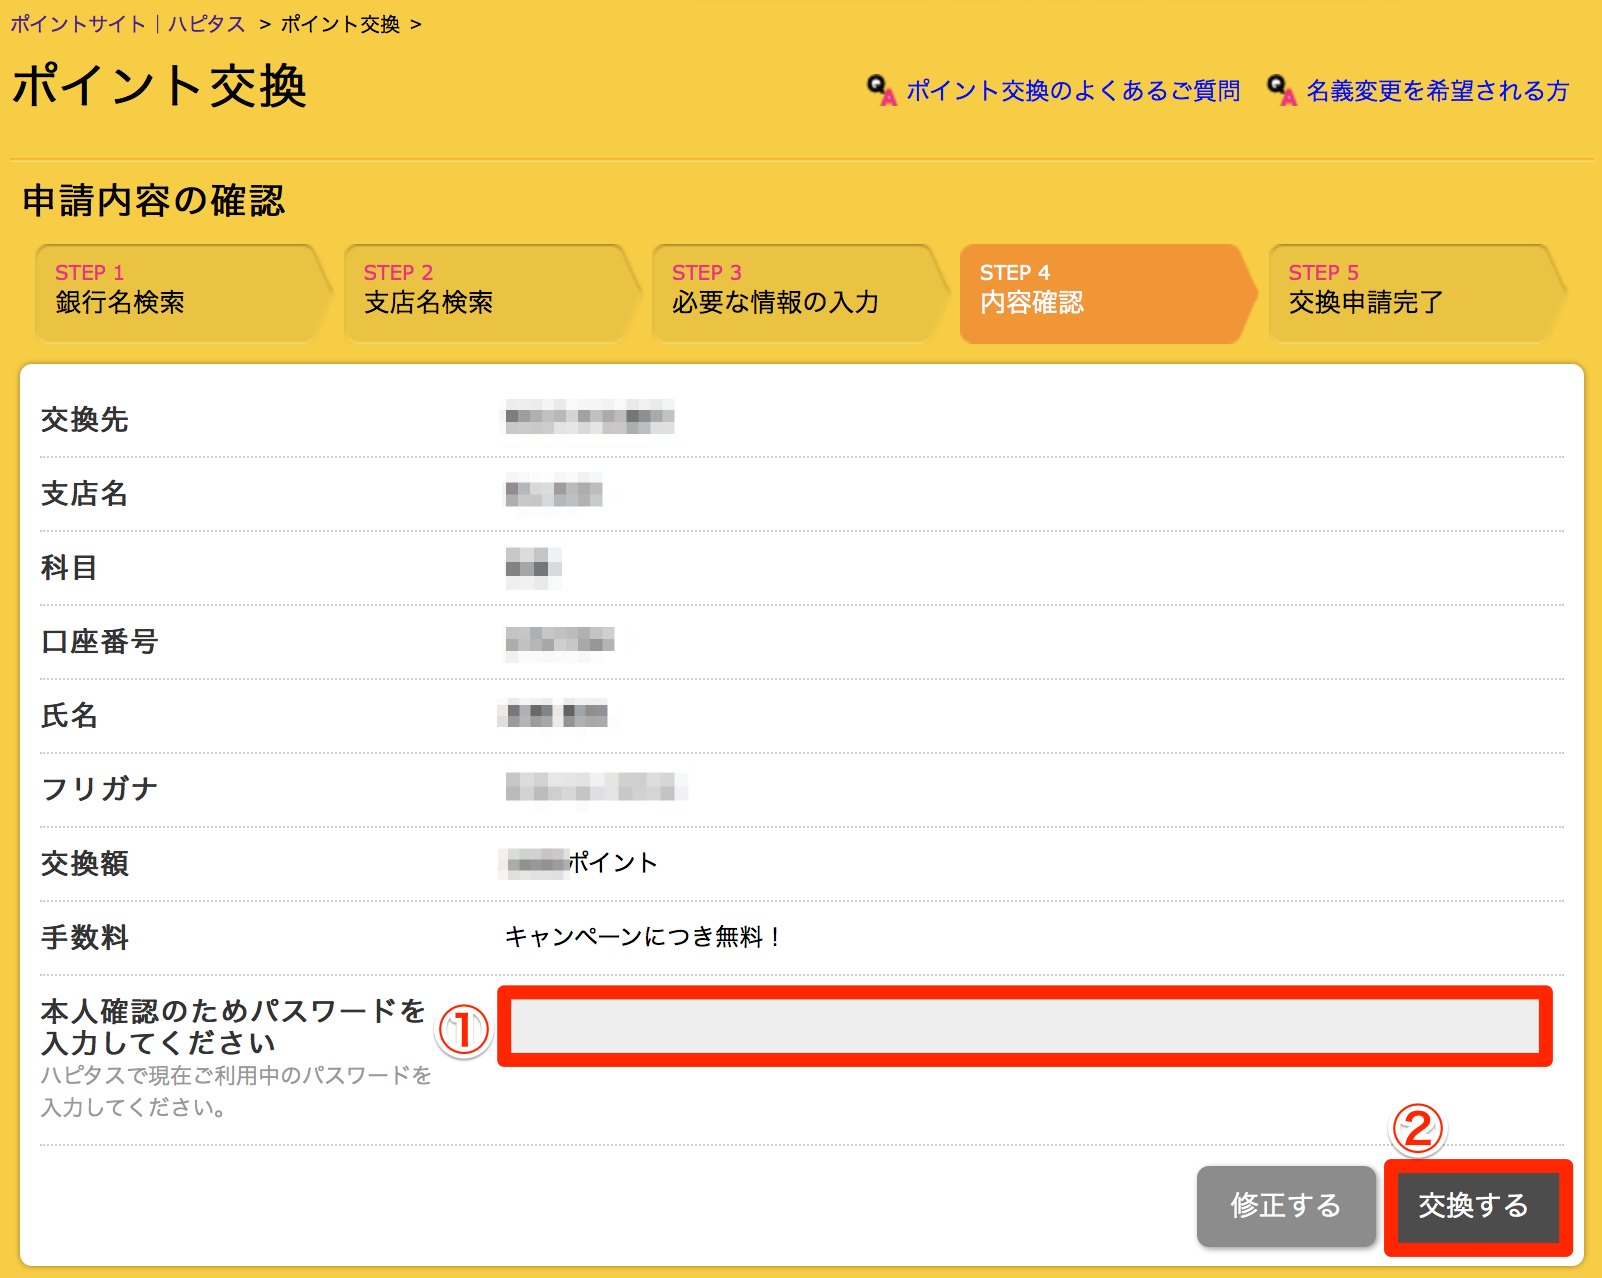Click the red ① annotation circle

[464, 1031]
